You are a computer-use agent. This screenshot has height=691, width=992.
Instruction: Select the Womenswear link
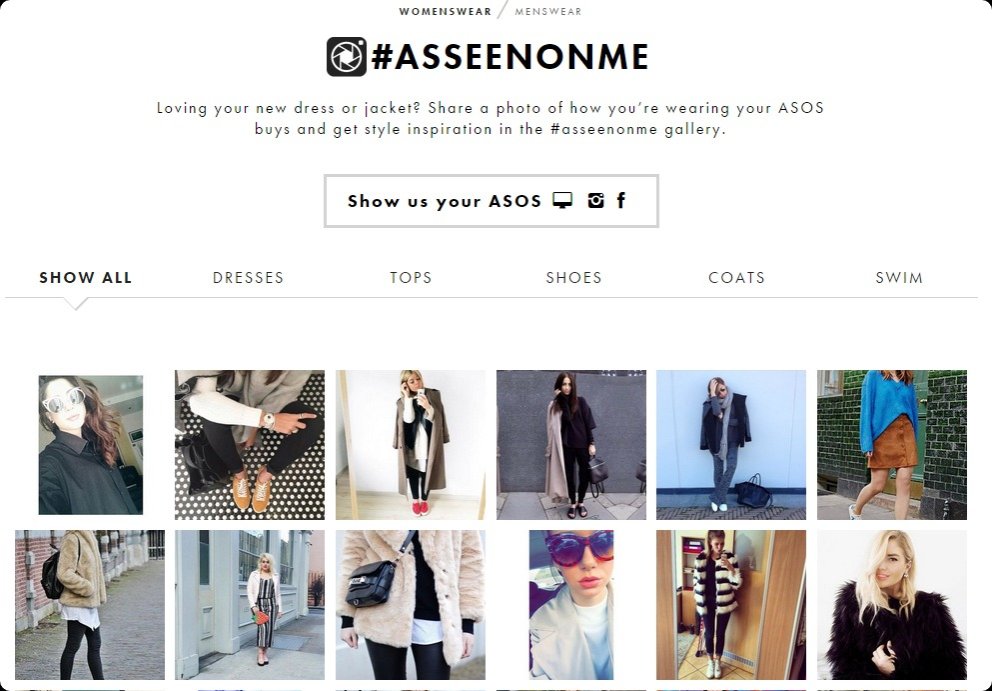click(445, 11)
